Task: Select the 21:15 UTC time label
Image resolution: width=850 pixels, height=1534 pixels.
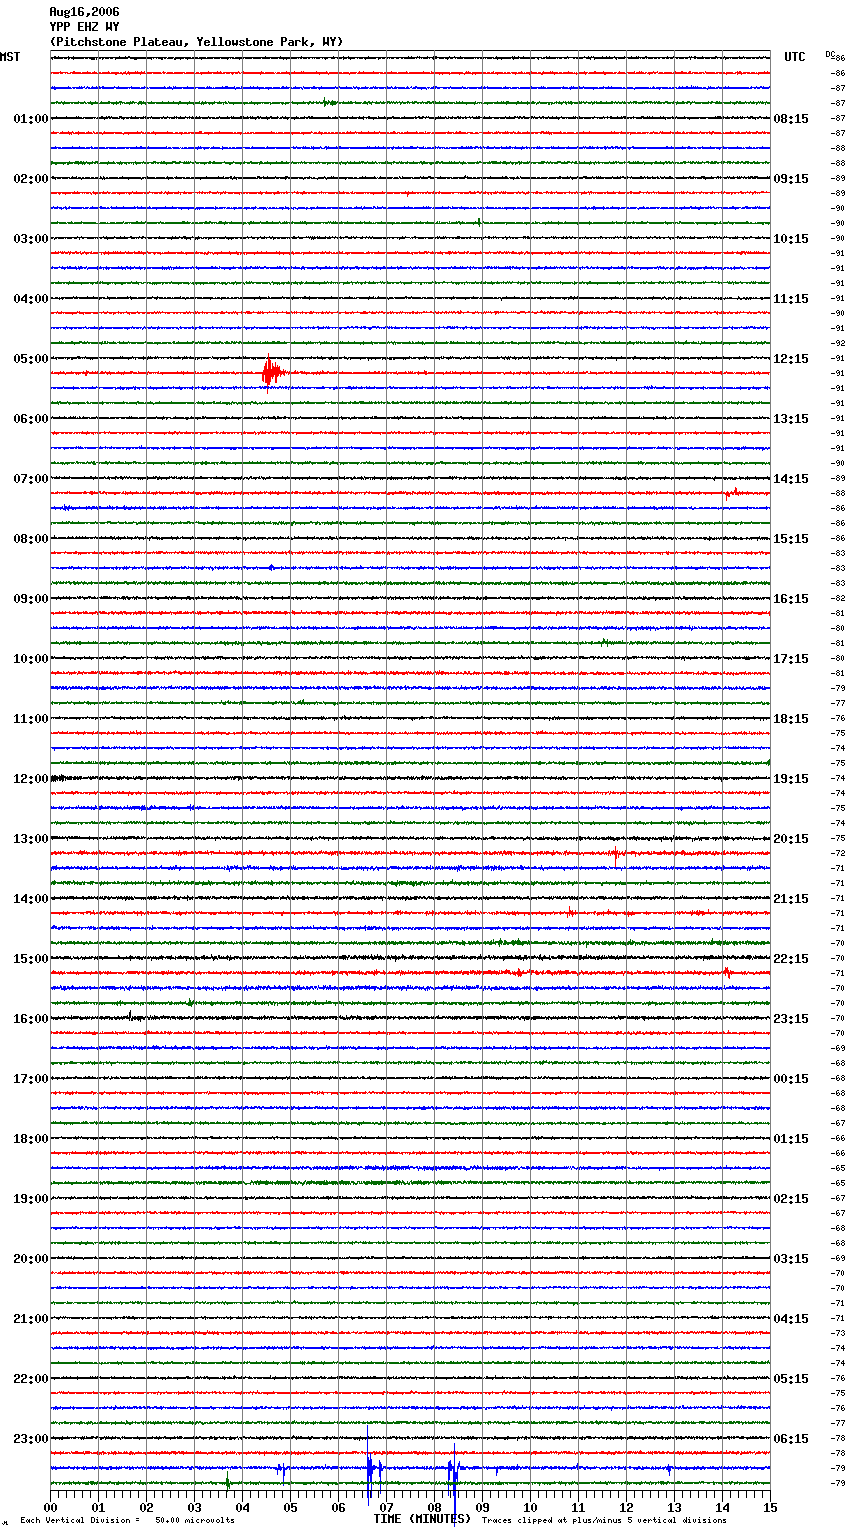Action: pos(791,899)
